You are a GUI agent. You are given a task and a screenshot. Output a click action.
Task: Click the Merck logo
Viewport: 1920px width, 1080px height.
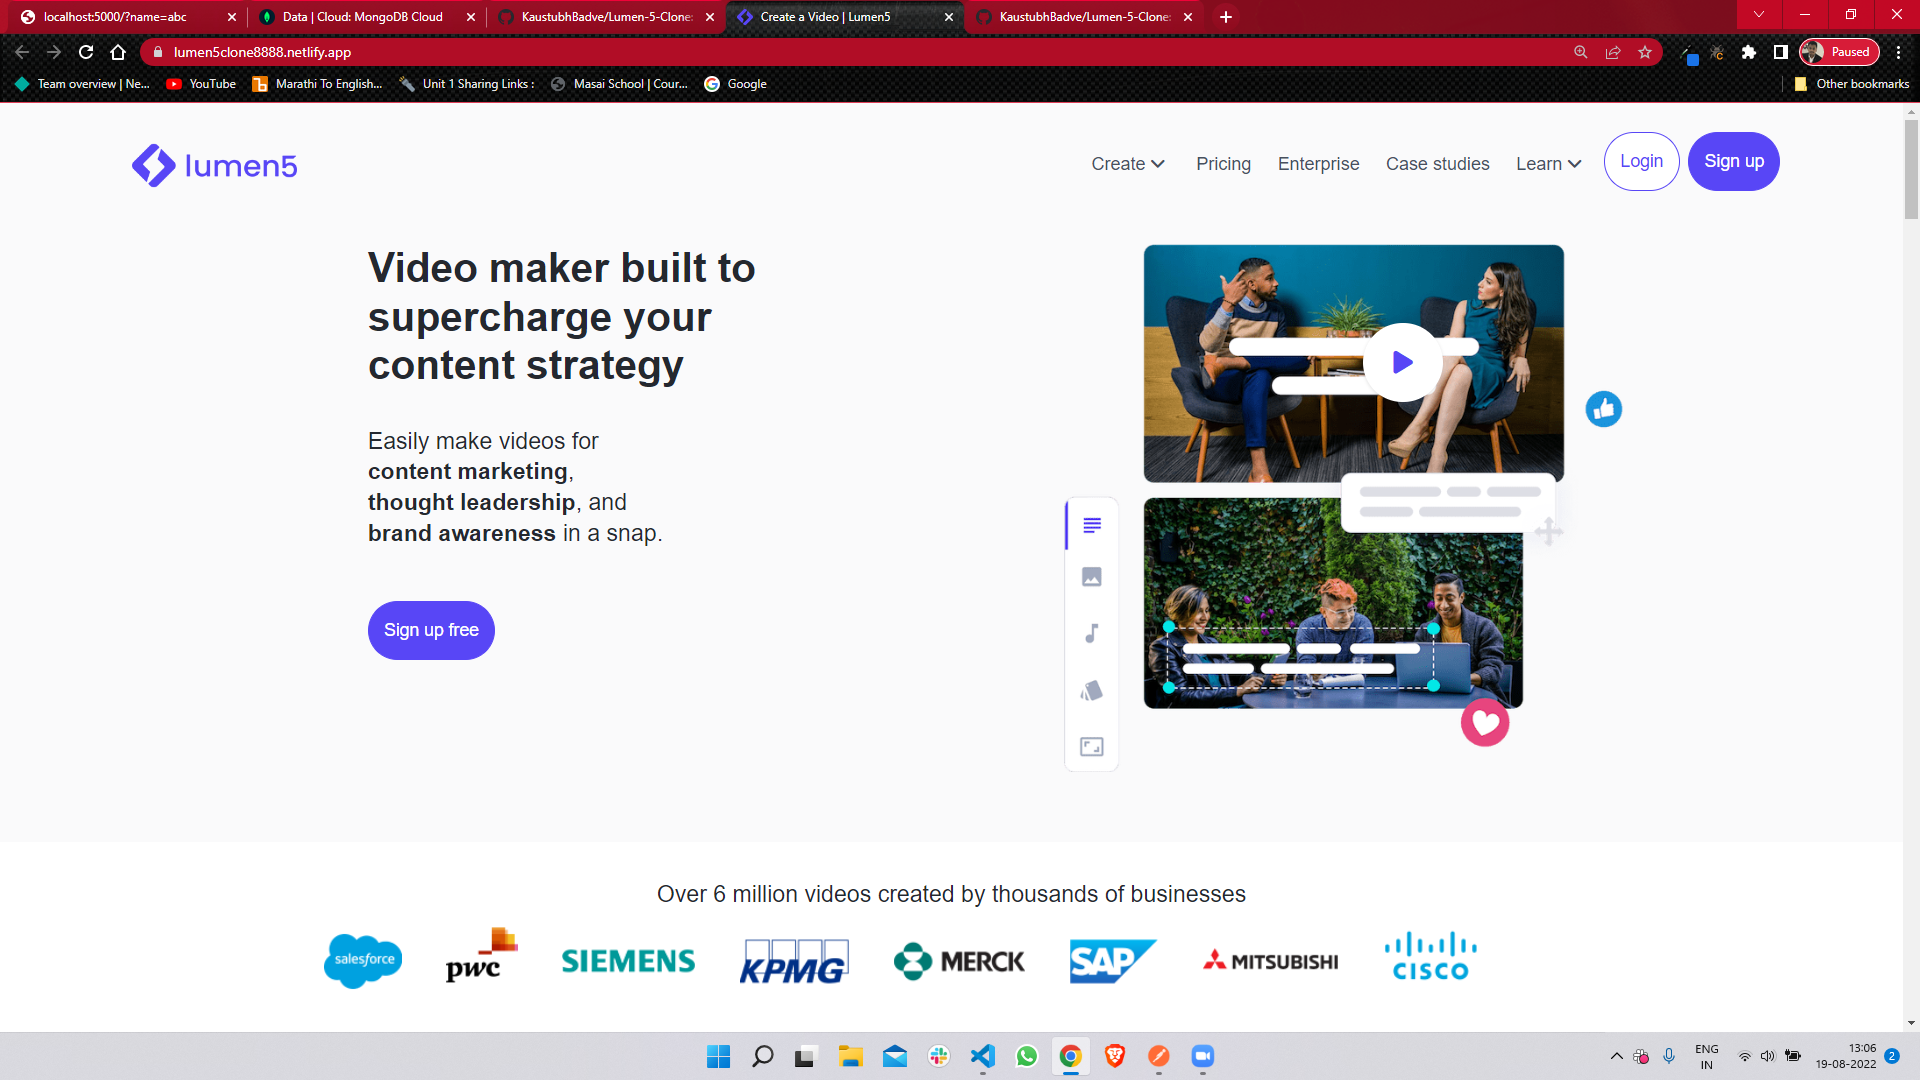tap(959, 961)
